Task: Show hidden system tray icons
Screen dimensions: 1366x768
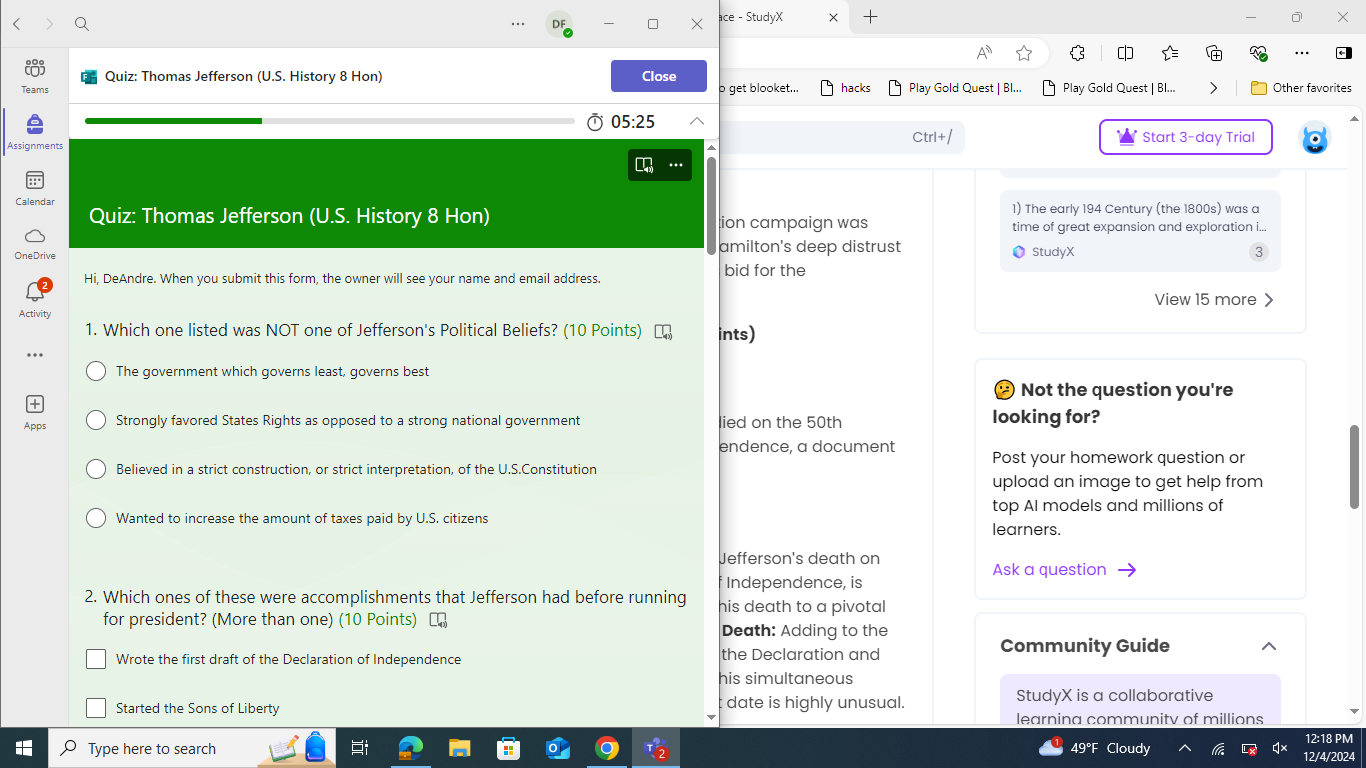Action: click(x=1185, y=748)
